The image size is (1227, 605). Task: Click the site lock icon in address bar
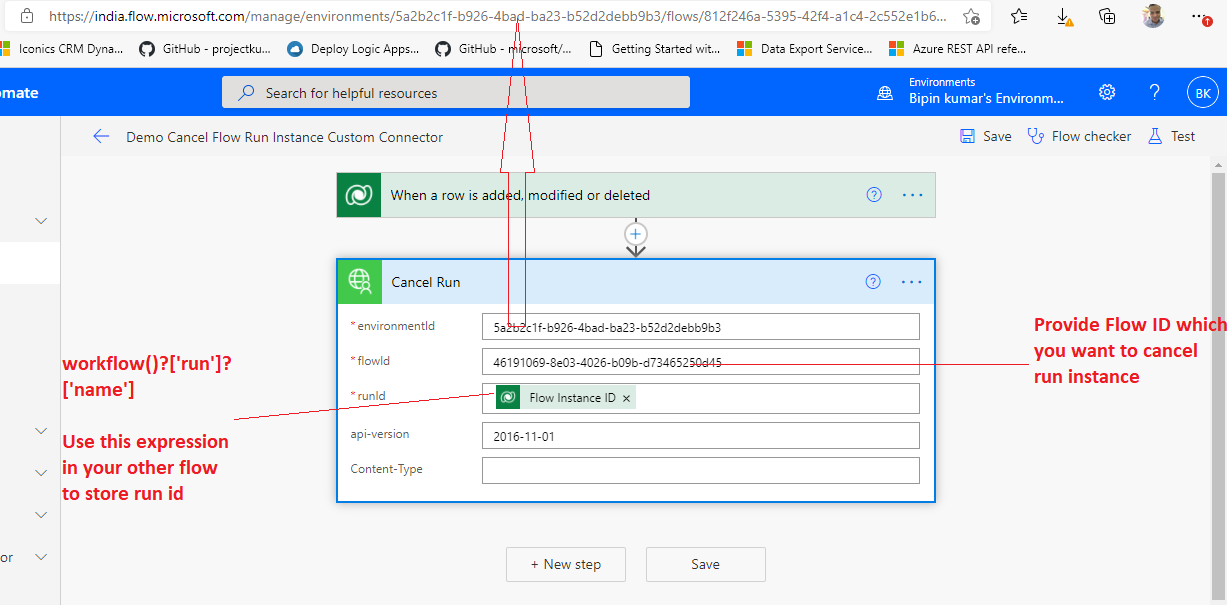[x=27, y=16]
